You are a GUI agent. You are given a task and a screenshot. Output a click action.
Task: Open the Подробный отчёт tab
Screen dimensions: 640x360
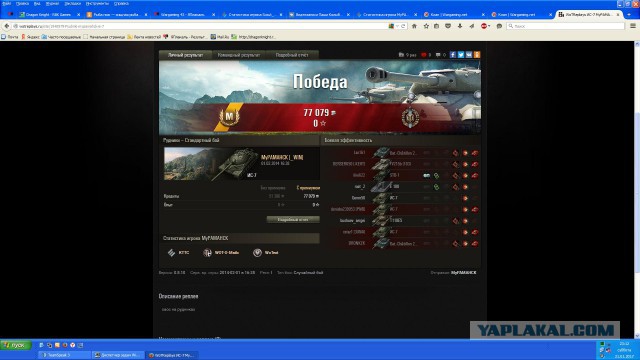click(292, 55)
